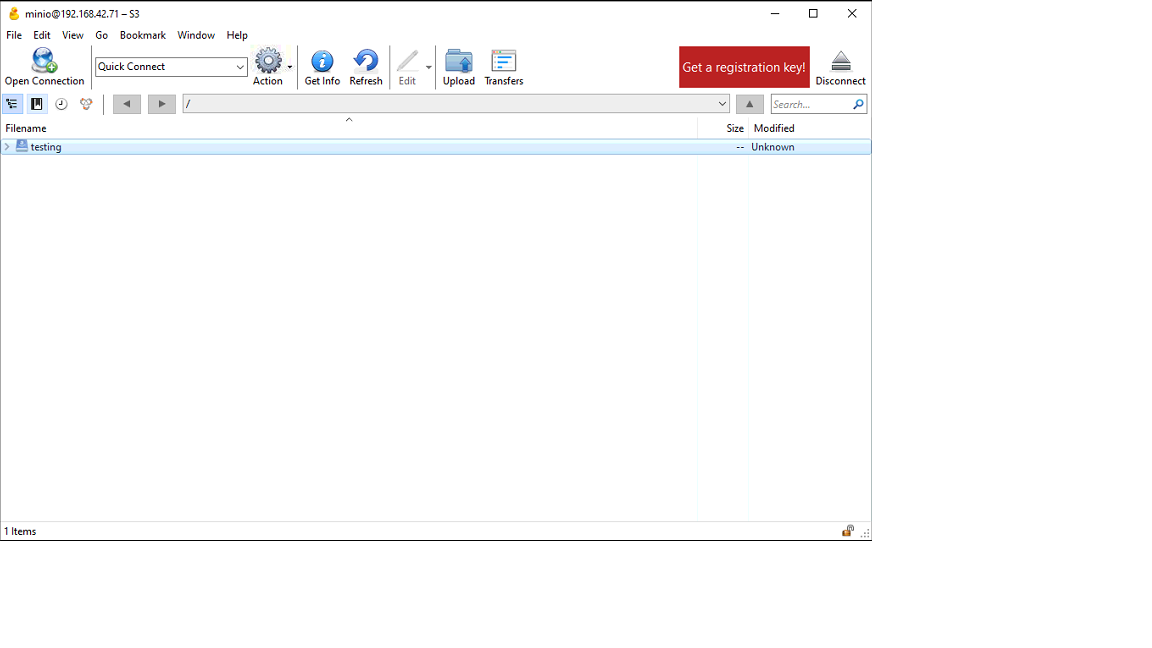Maximize the Cyberduck window
The height and width of the screenshot is (648, 1152).
coord(813,13)
